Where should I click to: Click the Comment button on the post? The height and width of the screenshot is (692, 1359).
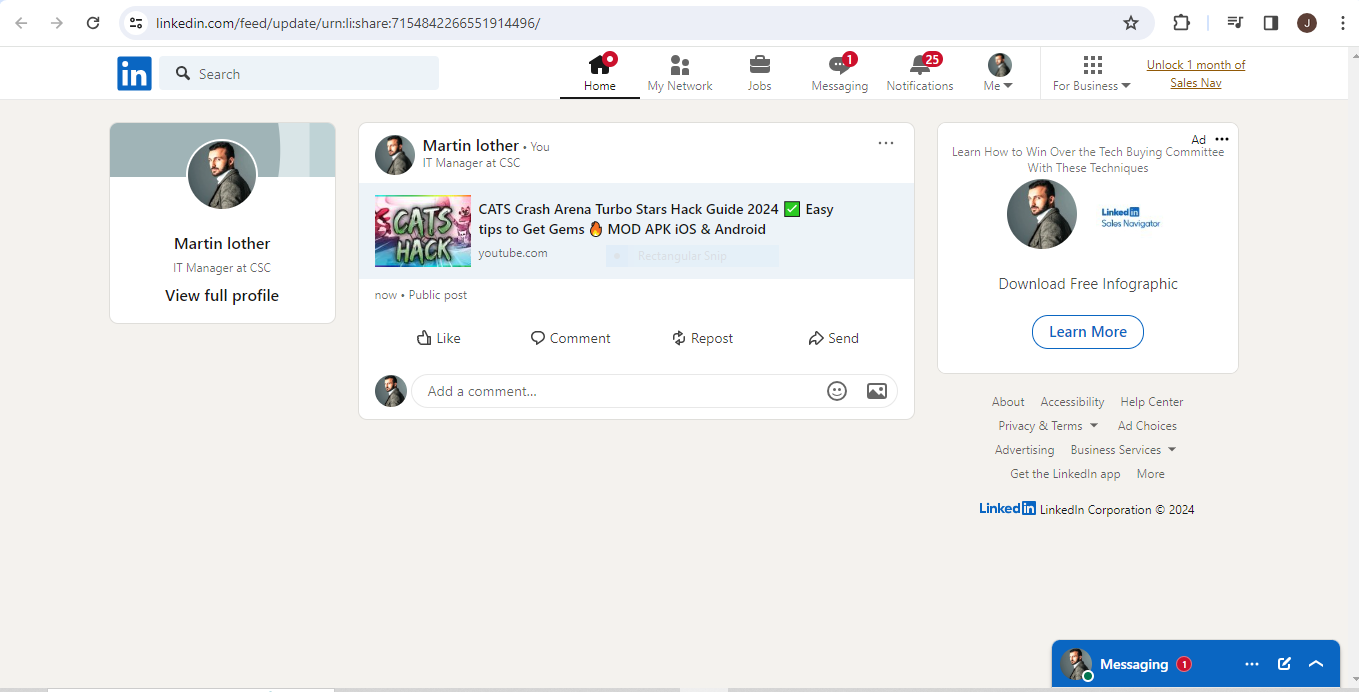tap(570, 338)
